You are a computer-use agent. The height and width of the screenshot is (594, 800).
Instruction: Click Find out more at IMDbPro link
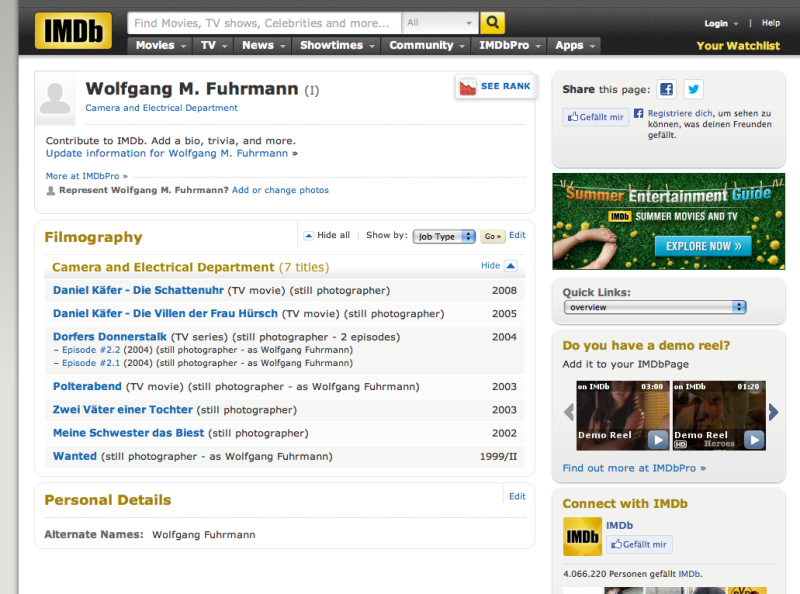tap(634, 468)
